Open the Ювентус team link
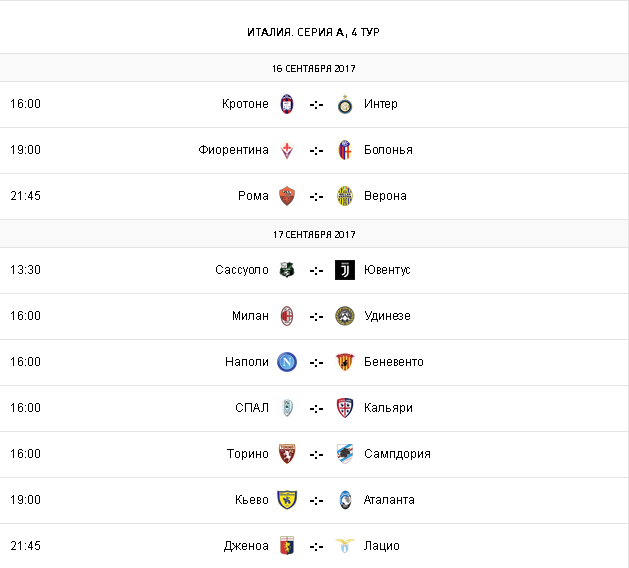629x568 pixels. pyautogui.click(x=387, y=270)
